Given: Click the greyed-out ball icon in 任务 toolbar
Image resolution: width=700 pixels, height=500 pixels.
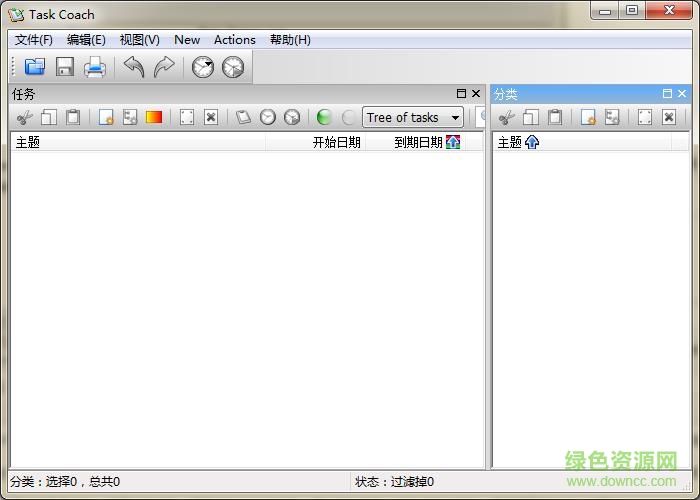Looking at the screenshot, I should 348,117.
